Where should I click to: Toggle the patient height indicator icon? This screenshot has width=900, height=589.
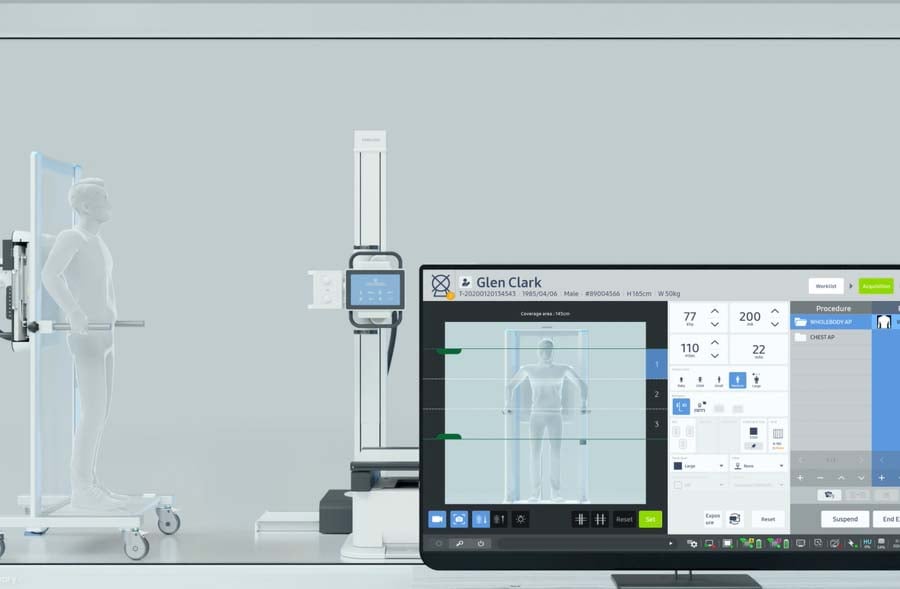(481, 518)
